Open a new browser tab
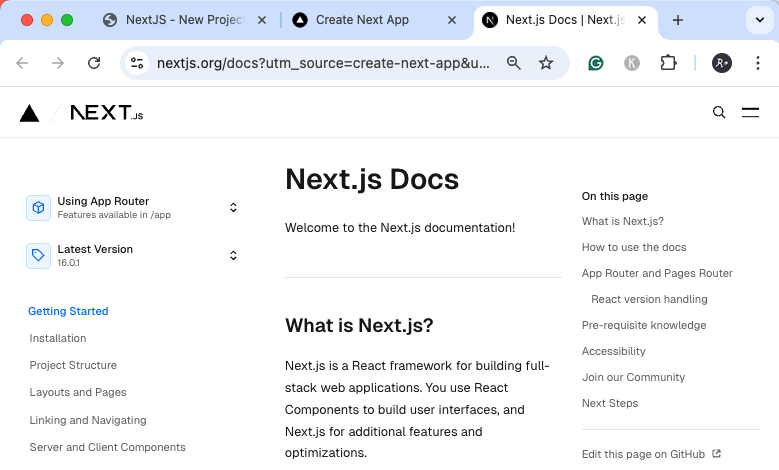779x470 pixels. 678,20
